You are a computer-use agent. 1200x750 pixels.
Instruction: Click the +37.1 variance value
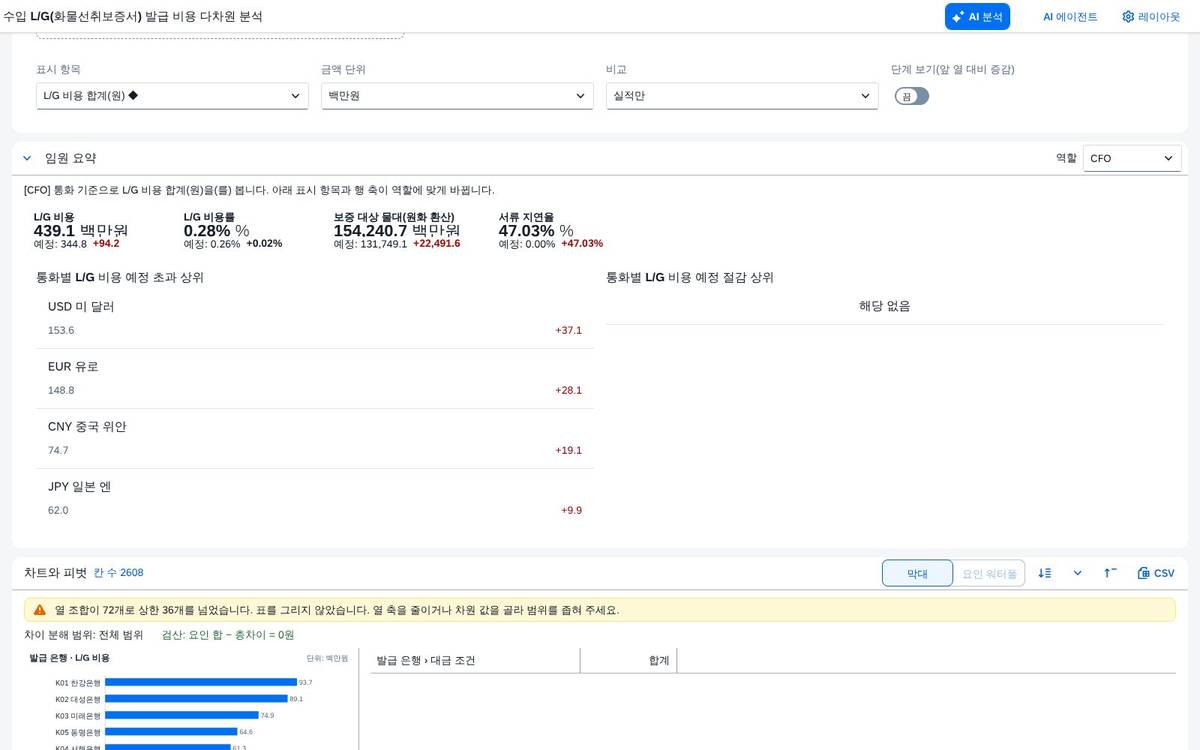pyautogui.click(x=568, y=330)
